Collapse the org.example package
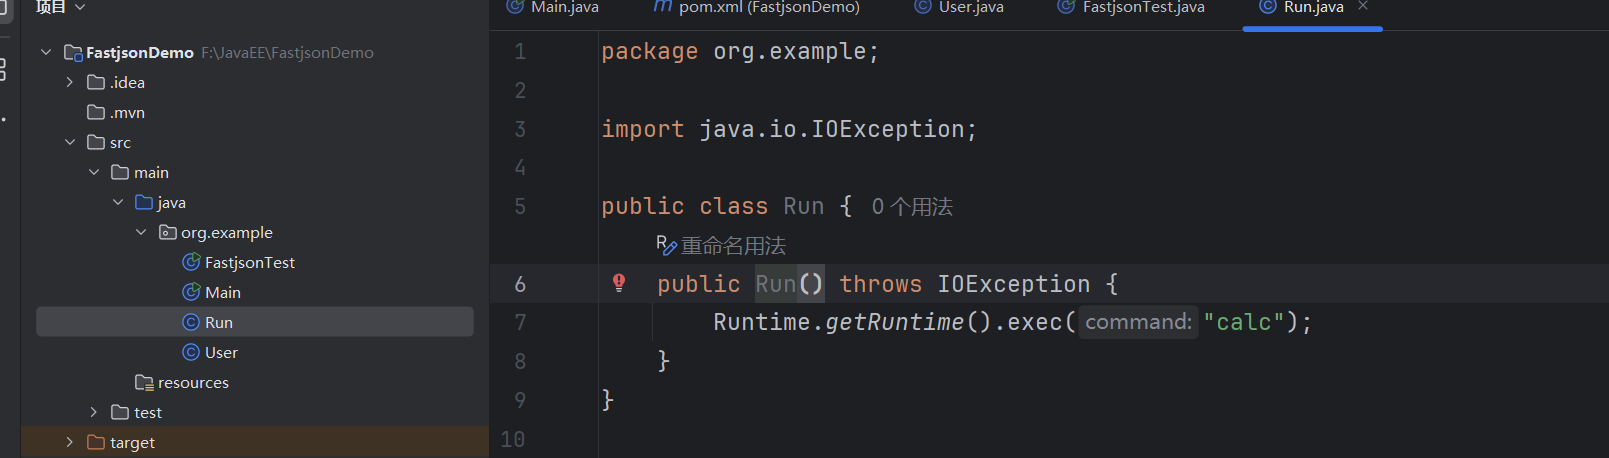 click(x=141, y=232)
